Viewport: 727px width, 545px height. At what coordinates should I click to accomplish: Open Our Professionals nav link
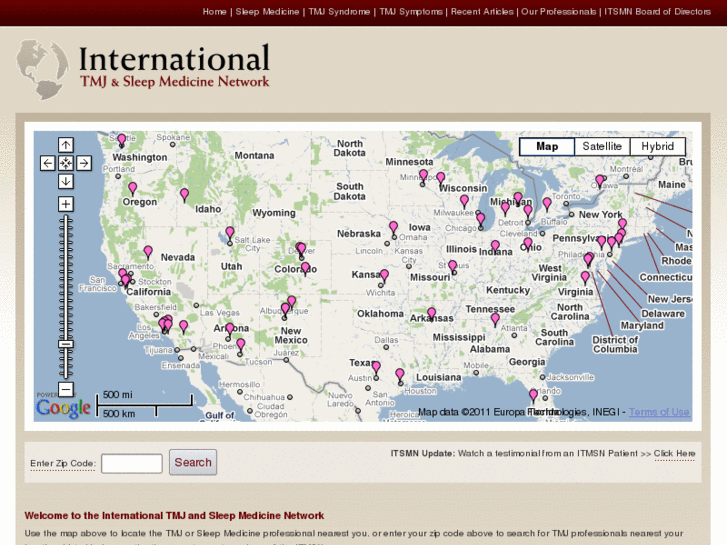click(559, 12)
